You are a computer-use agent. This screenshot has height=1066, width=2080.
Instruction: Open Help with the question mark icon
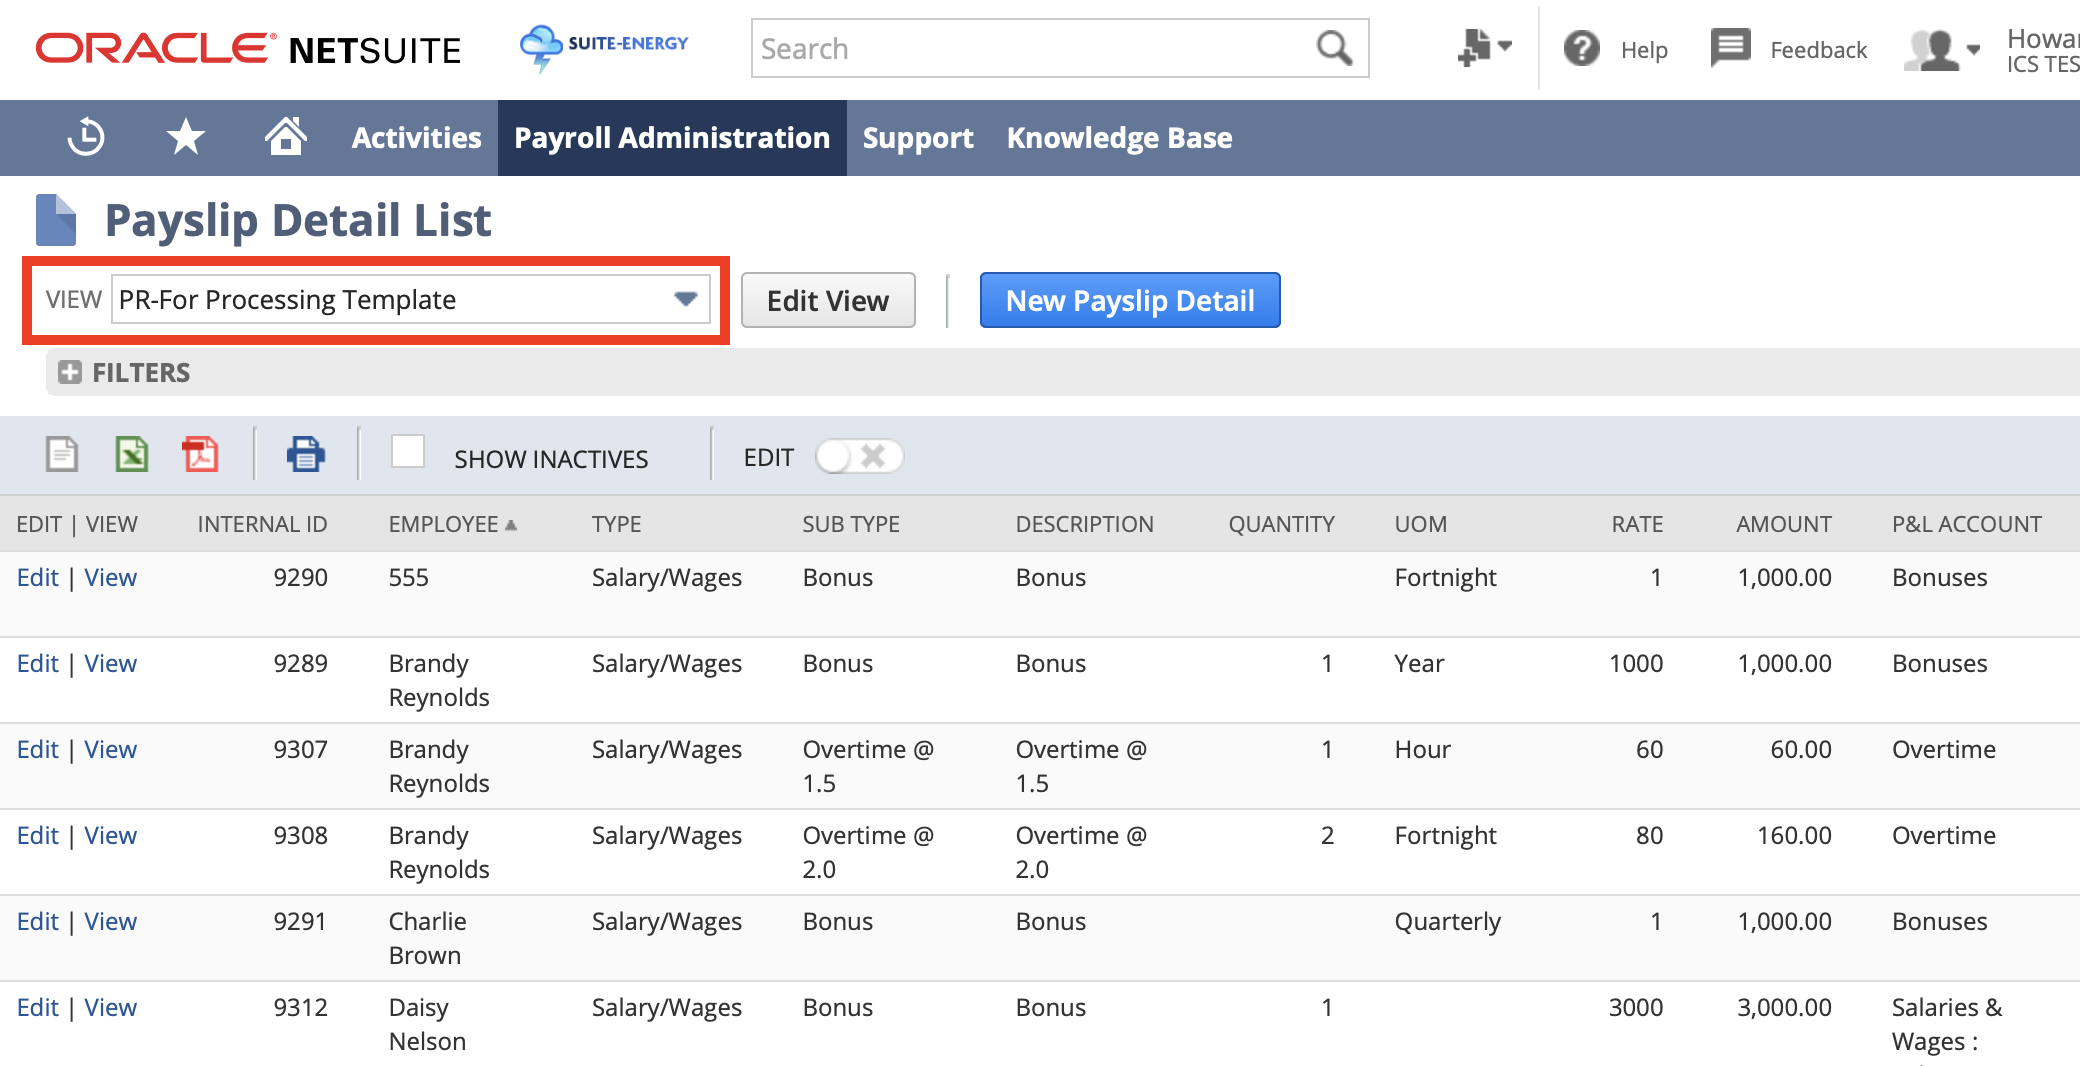point(1581,48)
